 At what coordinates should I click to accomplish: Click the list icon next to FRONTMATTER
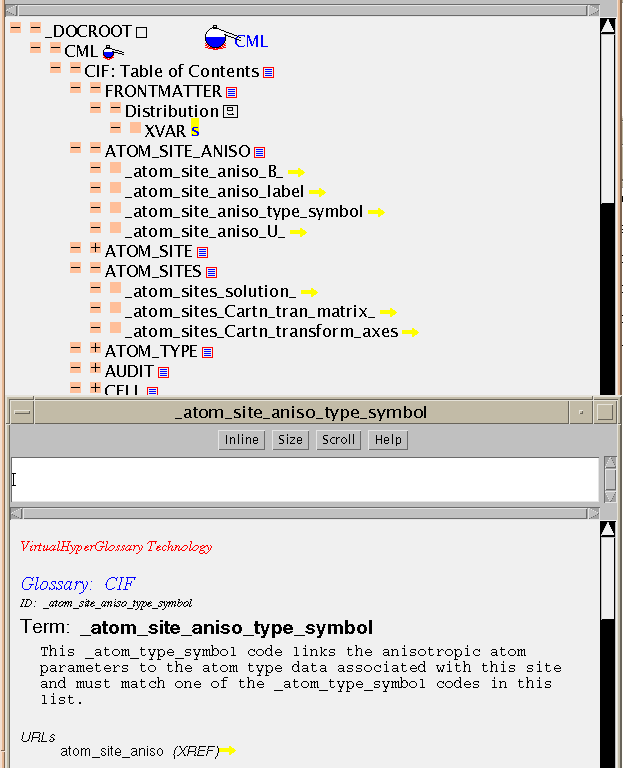[231, 92]
